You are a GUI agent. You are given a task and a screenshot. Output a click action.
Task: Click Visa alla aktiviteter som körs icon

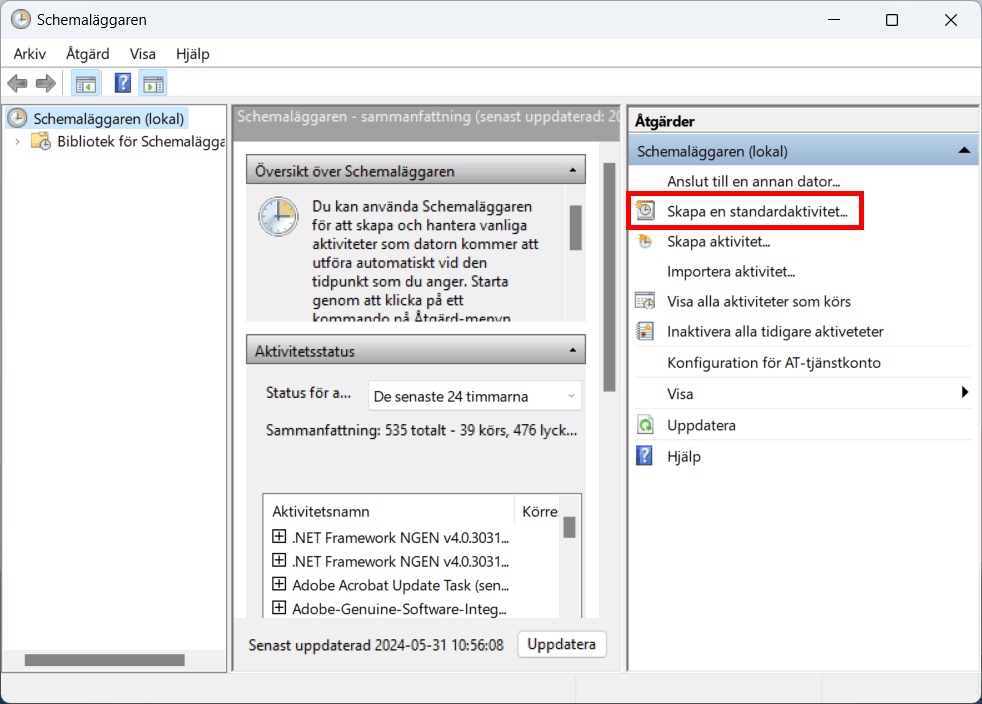[646, 301]
